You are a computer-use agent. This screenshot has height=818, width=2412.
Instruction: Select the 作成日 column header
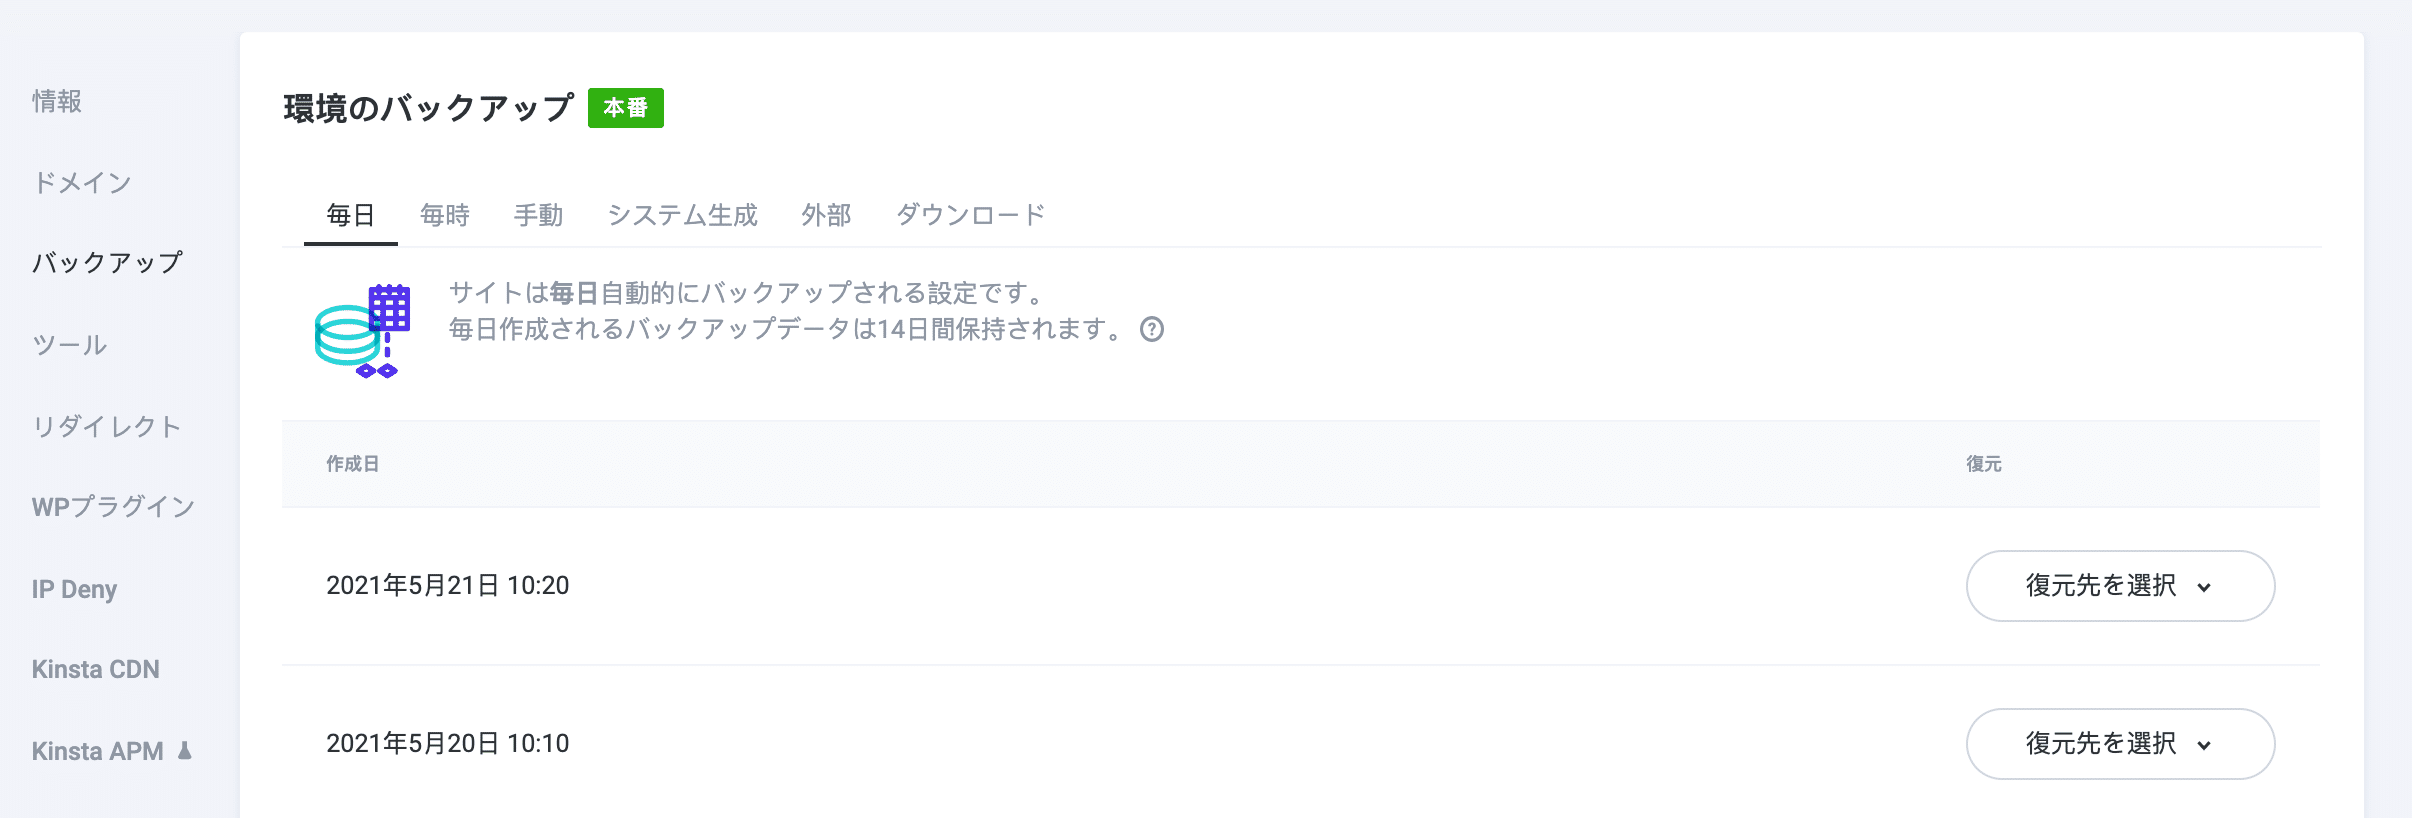tap(351, 464)
